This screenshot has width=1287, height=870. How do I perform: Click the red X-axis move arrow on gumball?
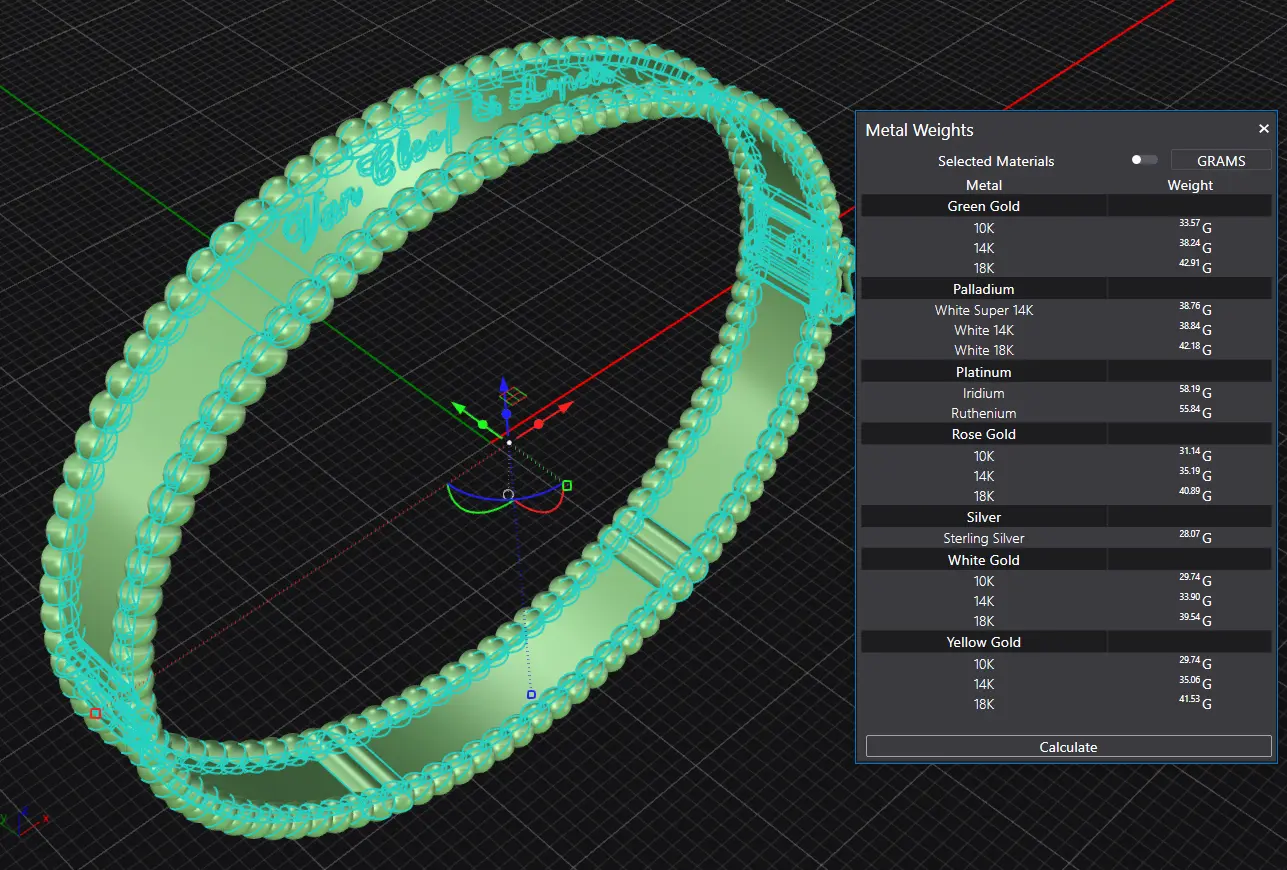(x=565, y=407)
